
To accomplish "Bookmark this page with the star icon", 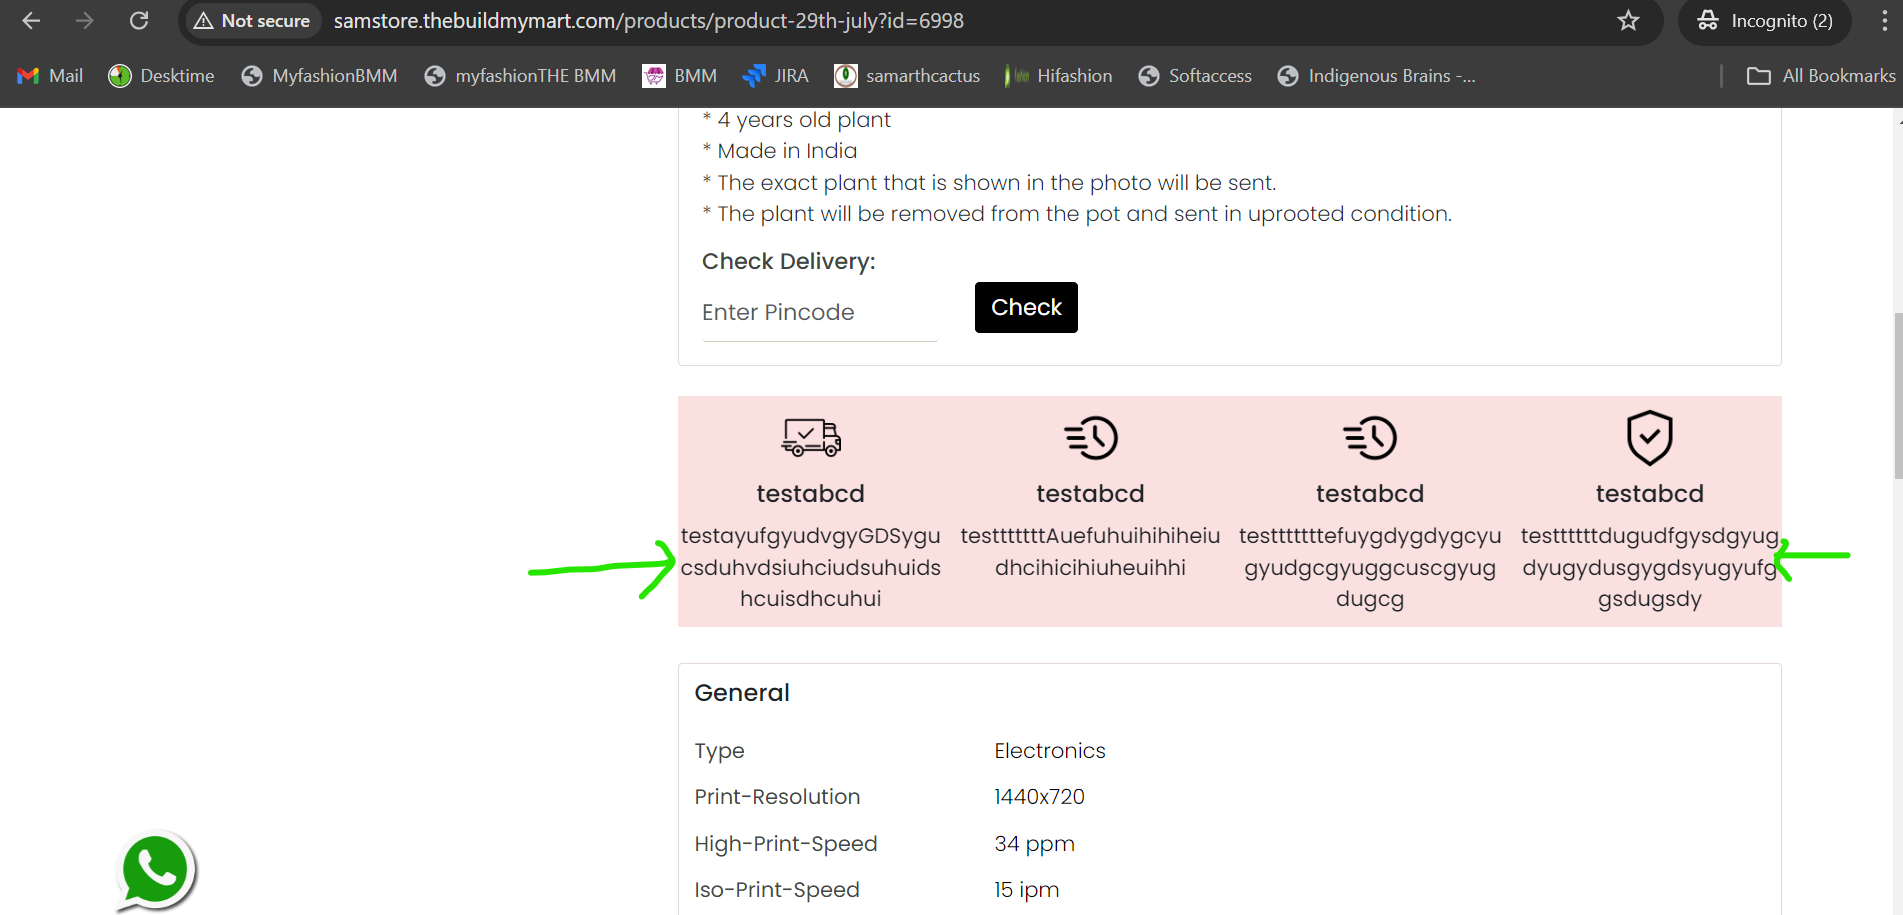I will (x=1628, y=21).
